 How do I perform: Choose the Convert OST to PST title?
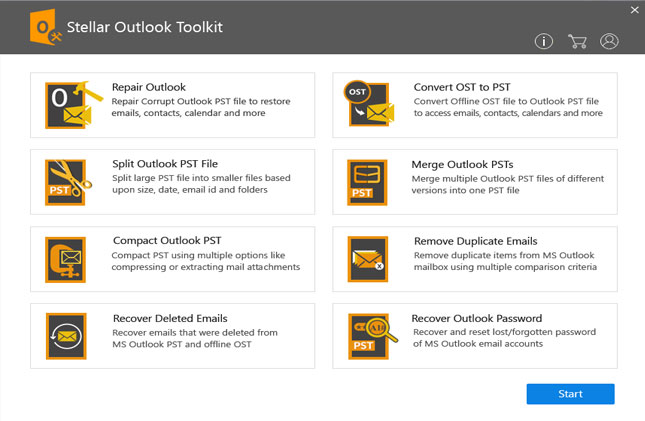462,87
